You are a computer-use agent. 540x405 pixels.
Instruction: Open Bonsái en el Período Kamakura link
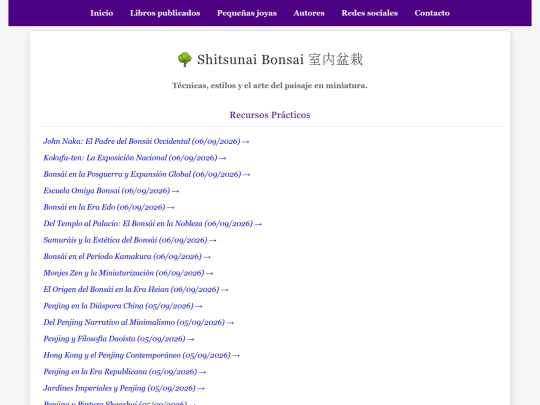coord(127,257)
